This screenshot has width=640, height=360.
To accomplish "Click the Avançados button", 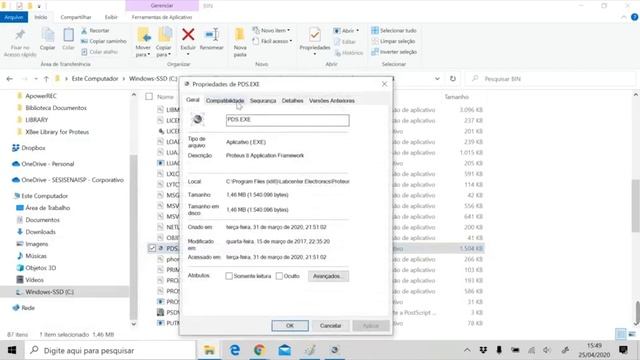I will [x=328, y=276].
